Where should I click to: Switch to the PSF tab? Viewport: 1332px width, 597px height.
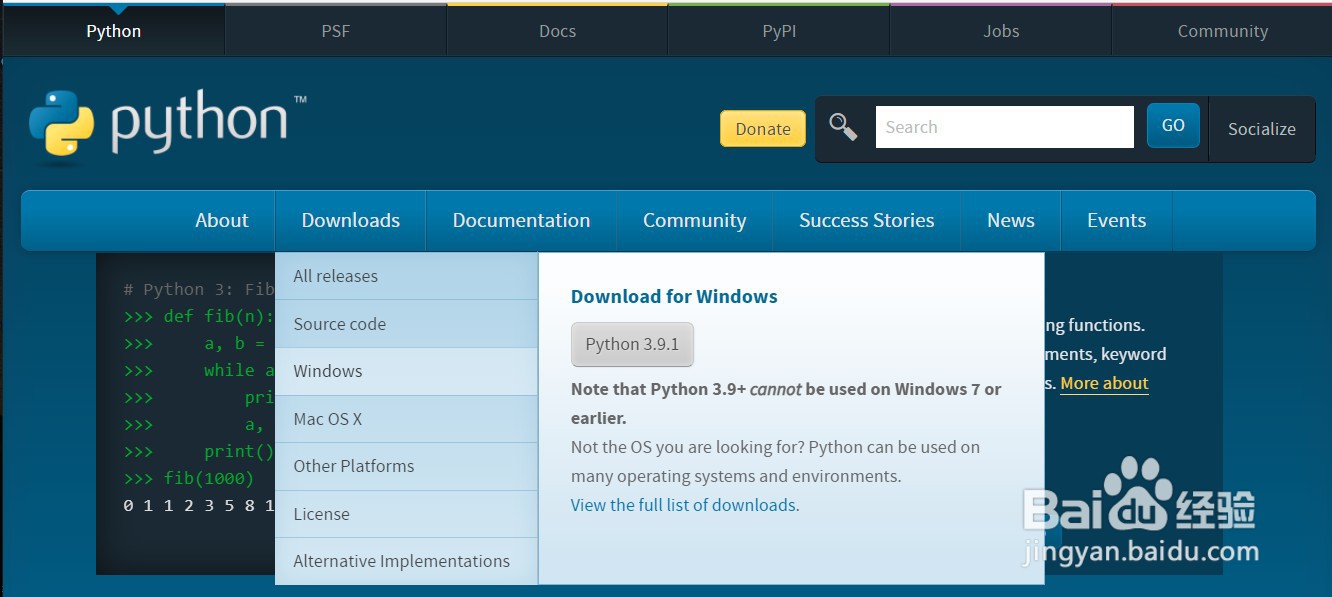[335, 30]
